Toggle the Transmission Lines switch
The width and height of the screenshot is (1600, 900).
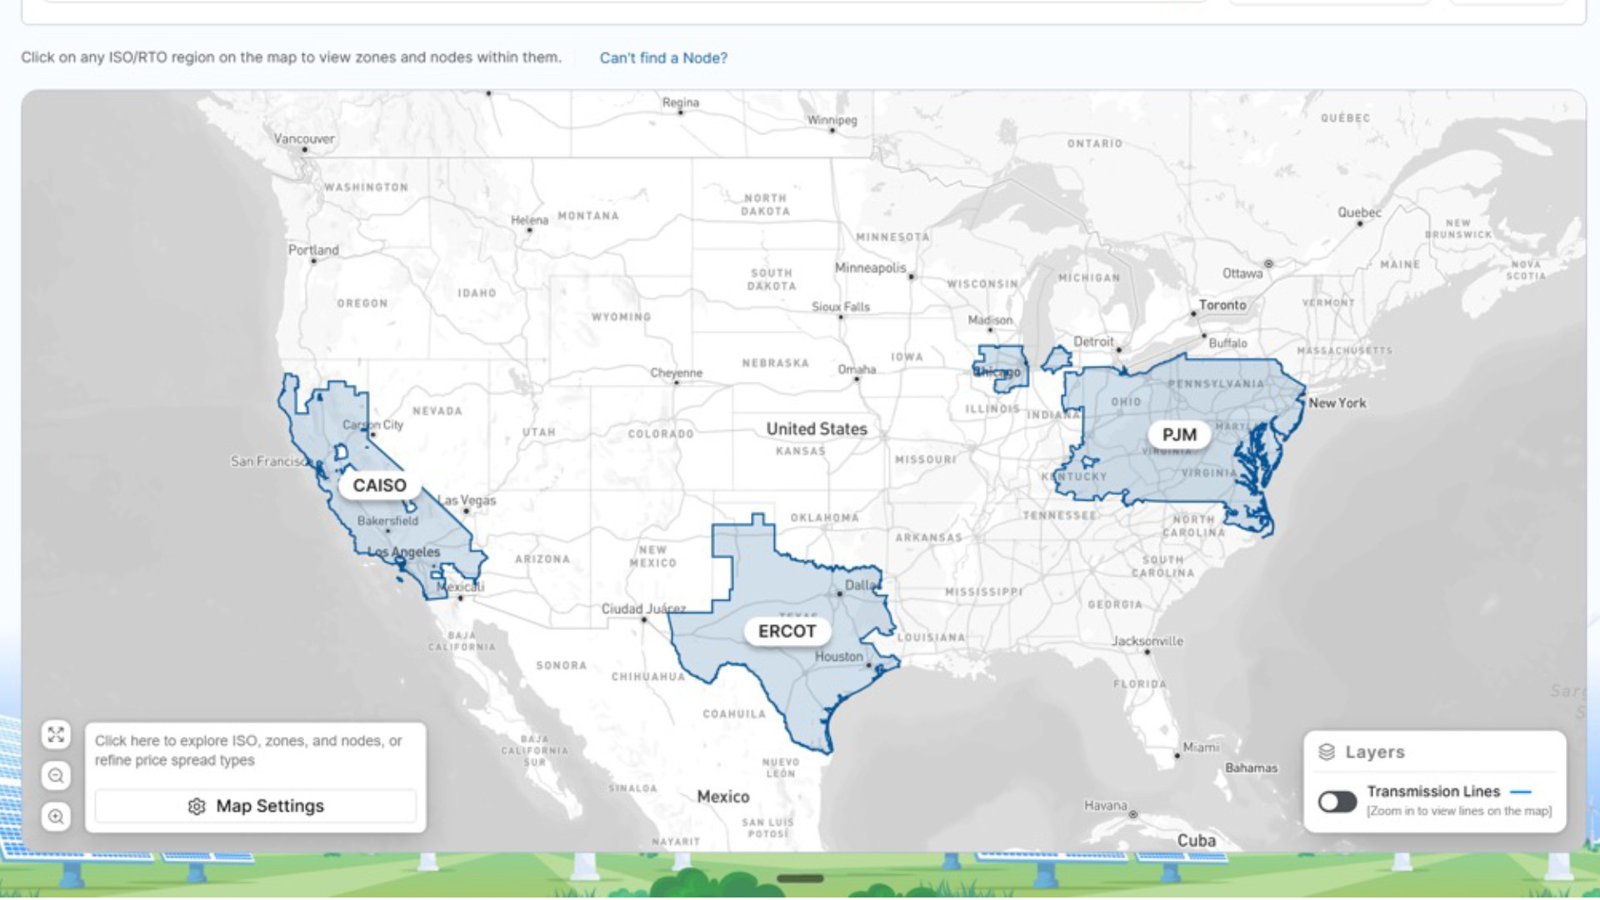[1337, 801]
